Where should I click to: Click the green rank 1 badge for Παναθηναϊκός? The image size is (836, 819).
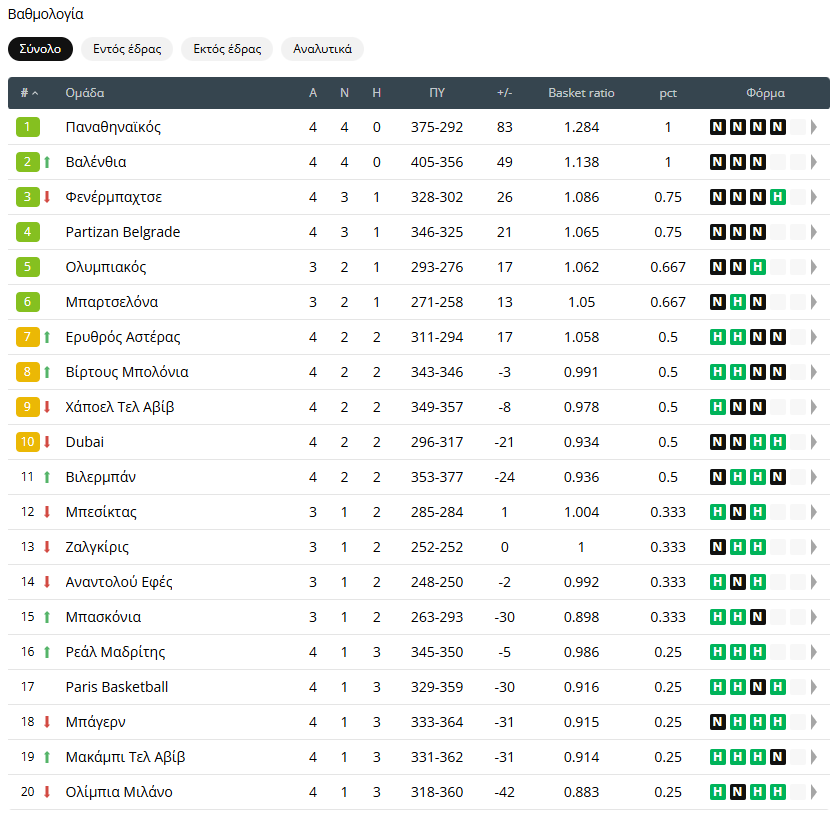(28, 127)
